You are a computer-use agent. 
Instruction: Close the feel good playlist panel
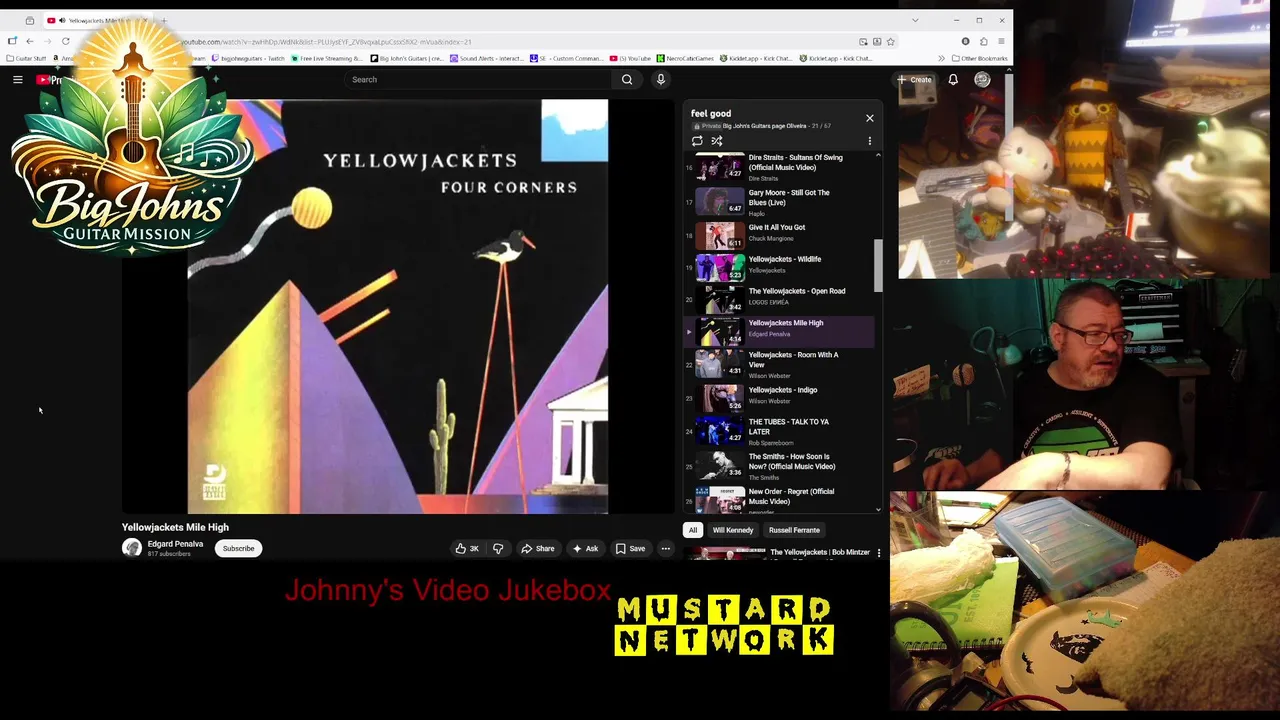(870, 118)
